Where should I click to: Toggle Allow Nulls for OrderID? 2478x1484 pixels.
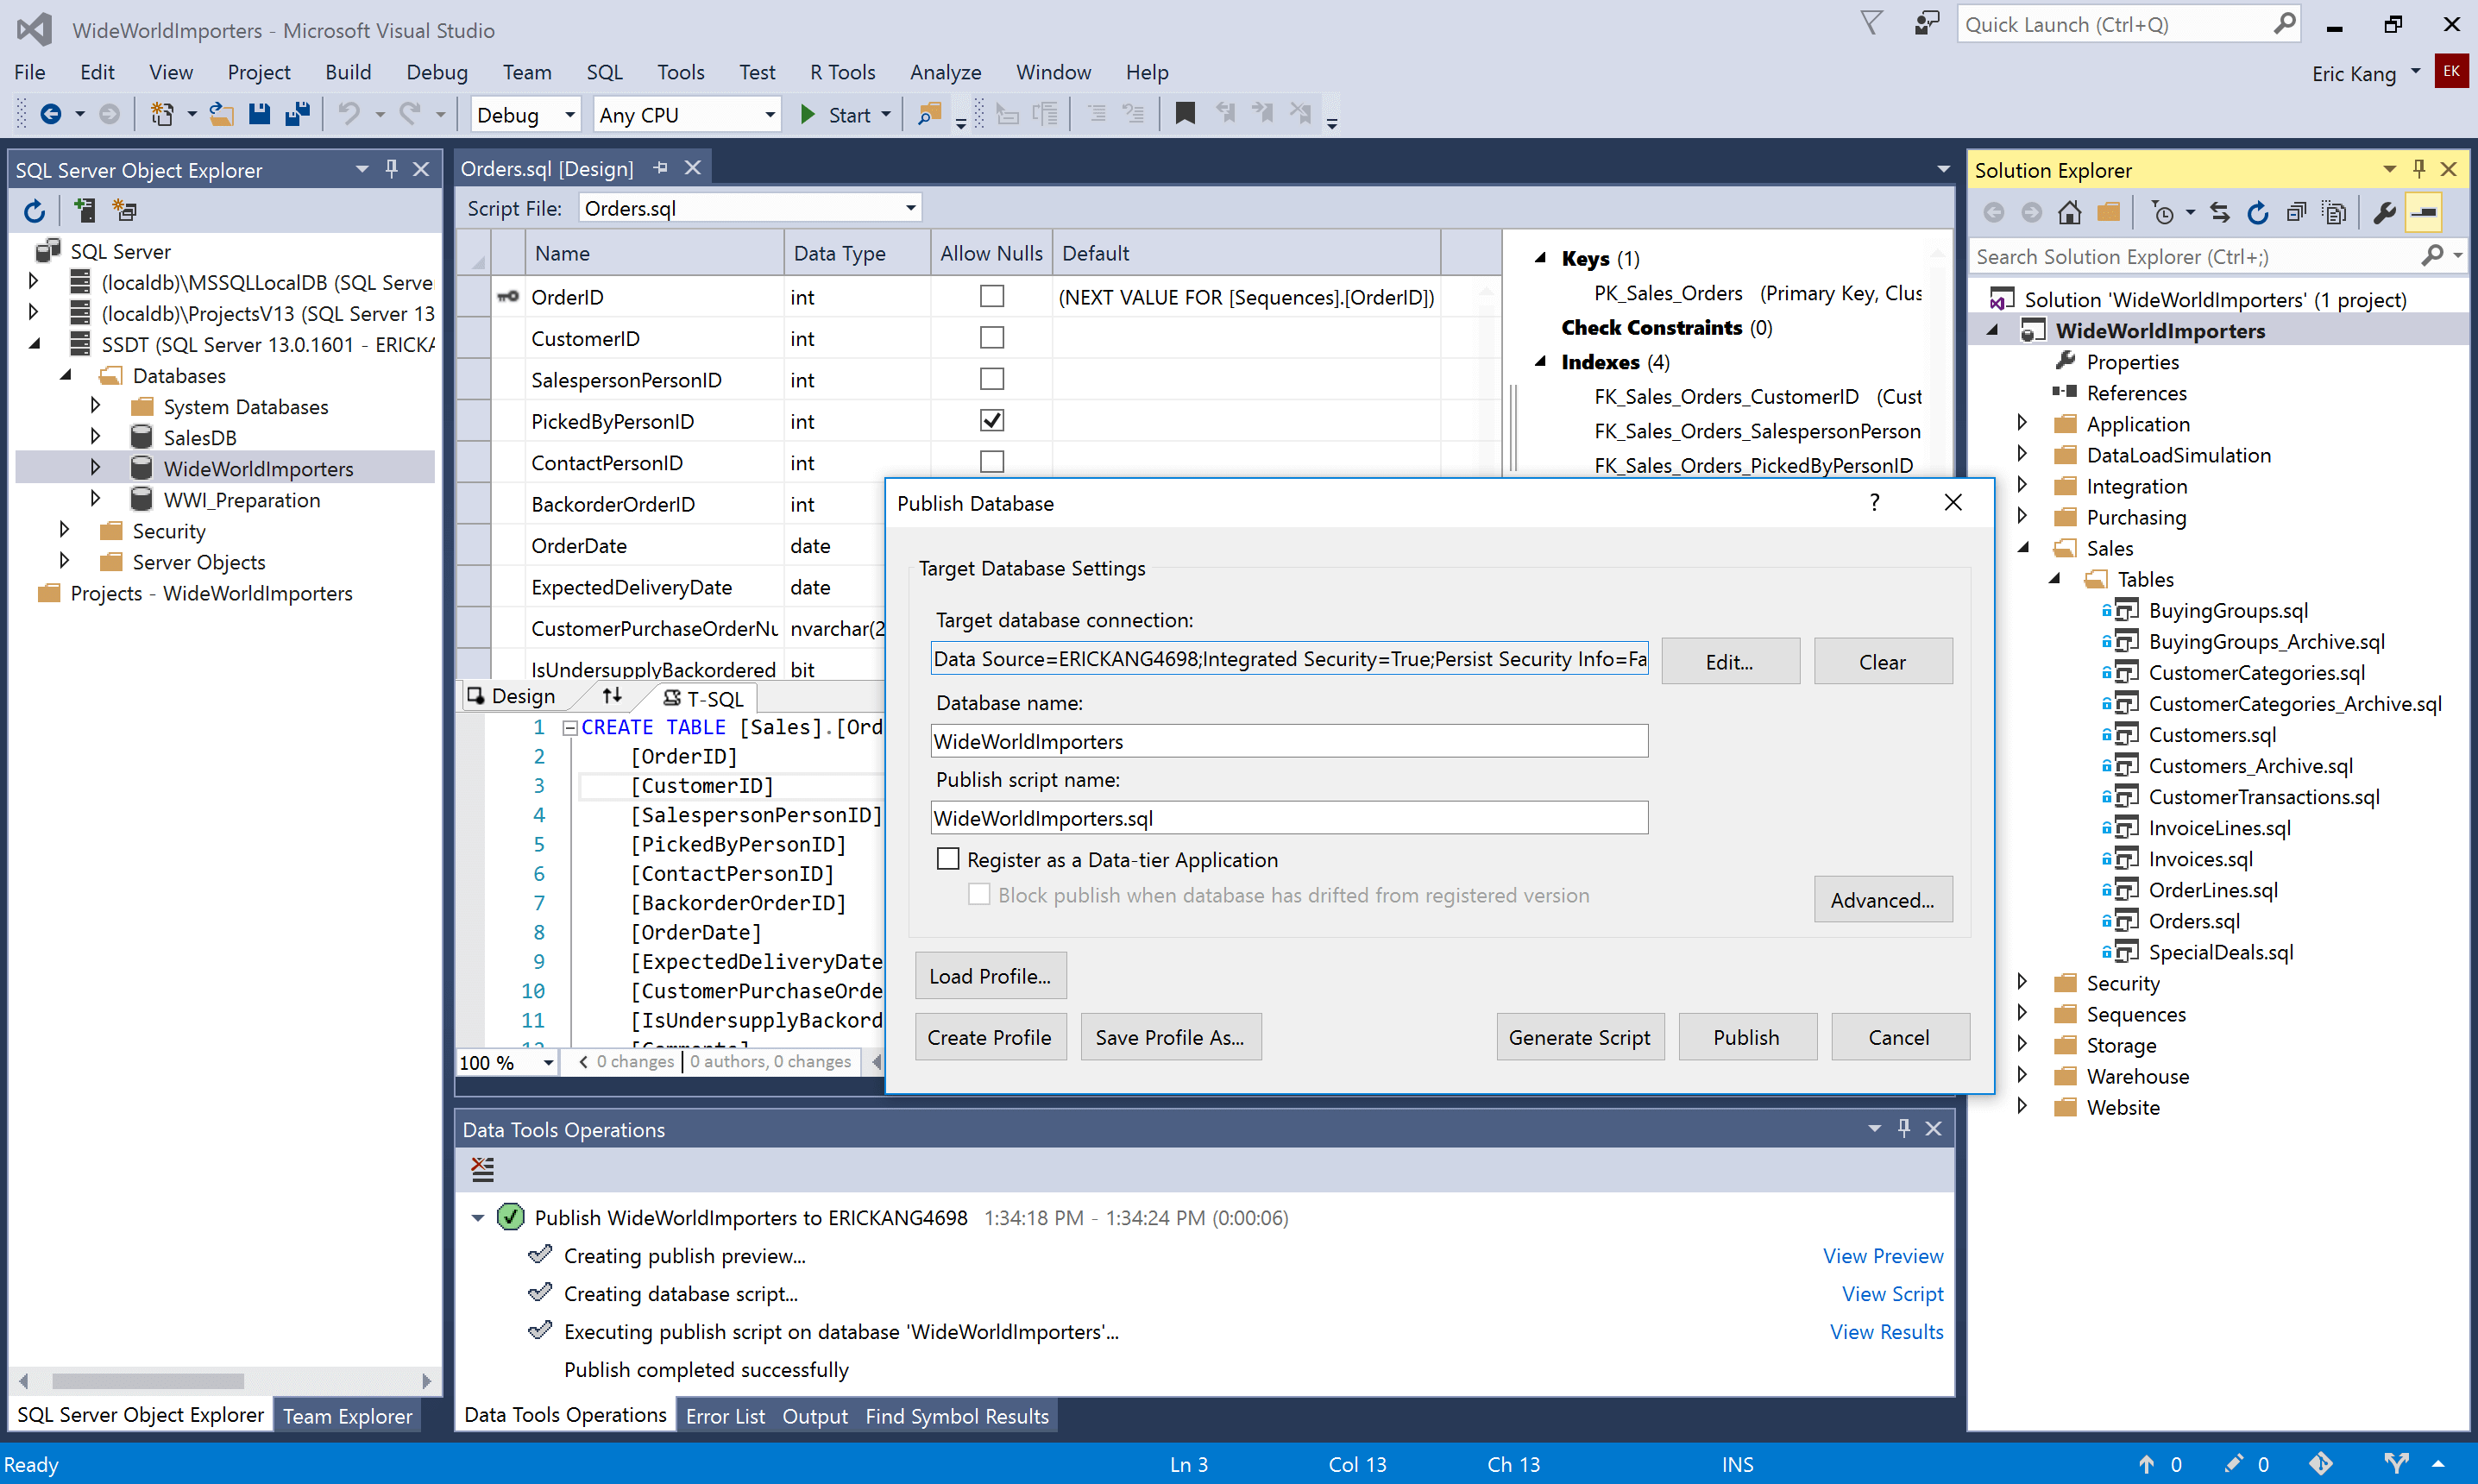click(x=991, y=297)
